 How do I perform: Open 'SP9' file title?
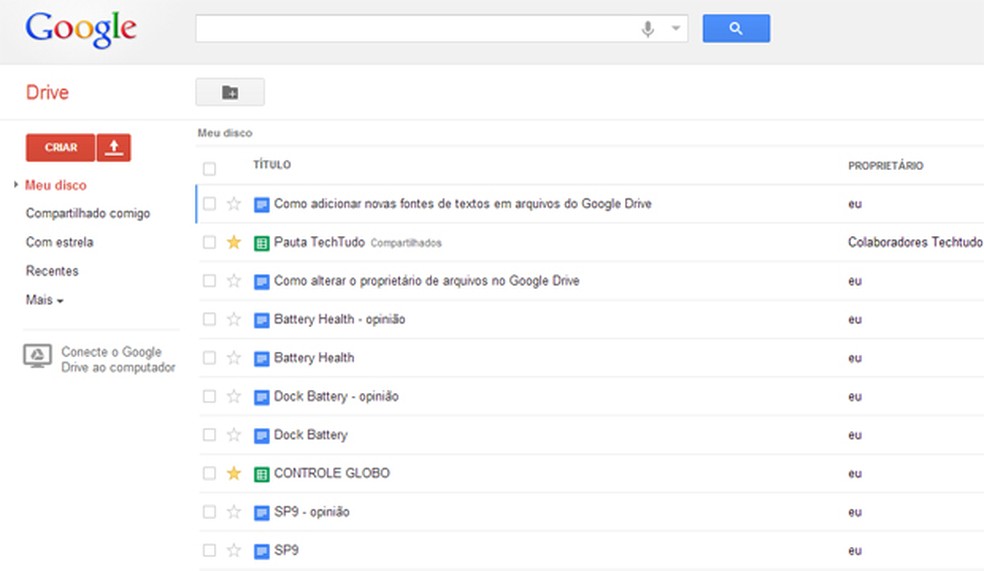coord(286,550)
